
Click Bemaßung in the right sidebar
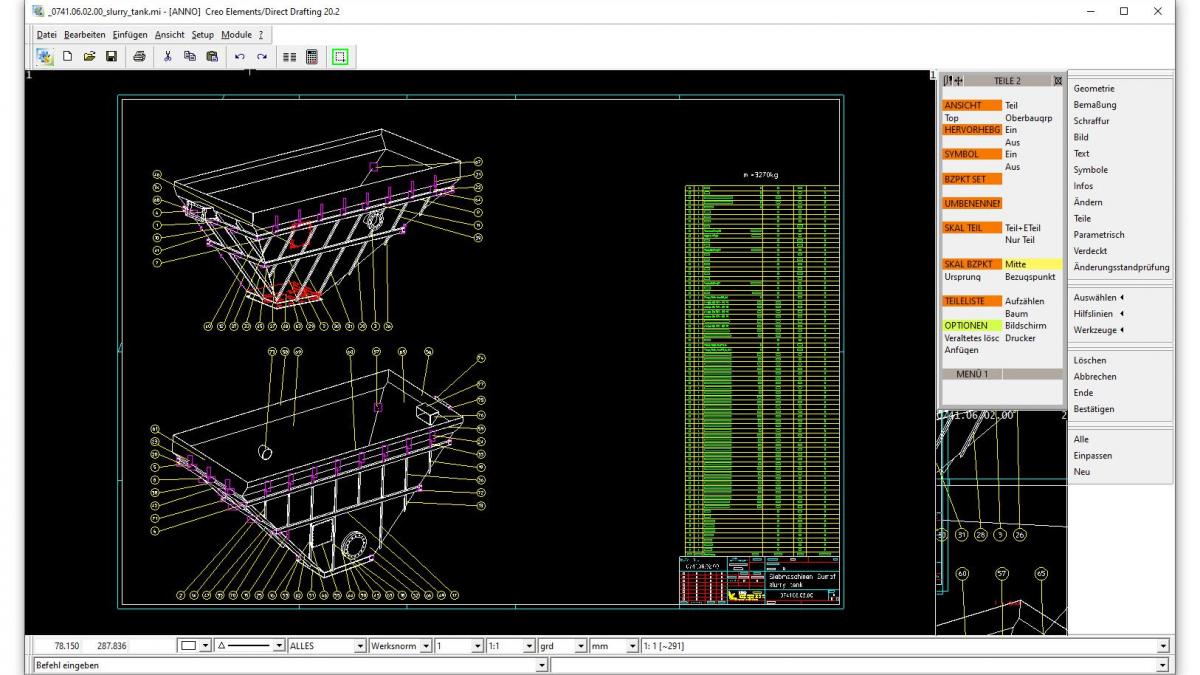point(1094,105)
